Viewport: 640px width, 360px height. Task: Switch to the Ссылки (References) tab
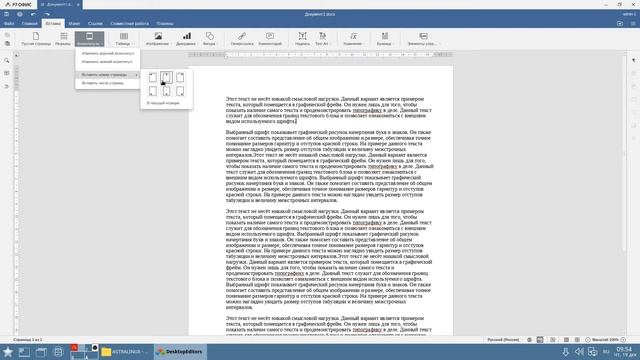point(95,24)
